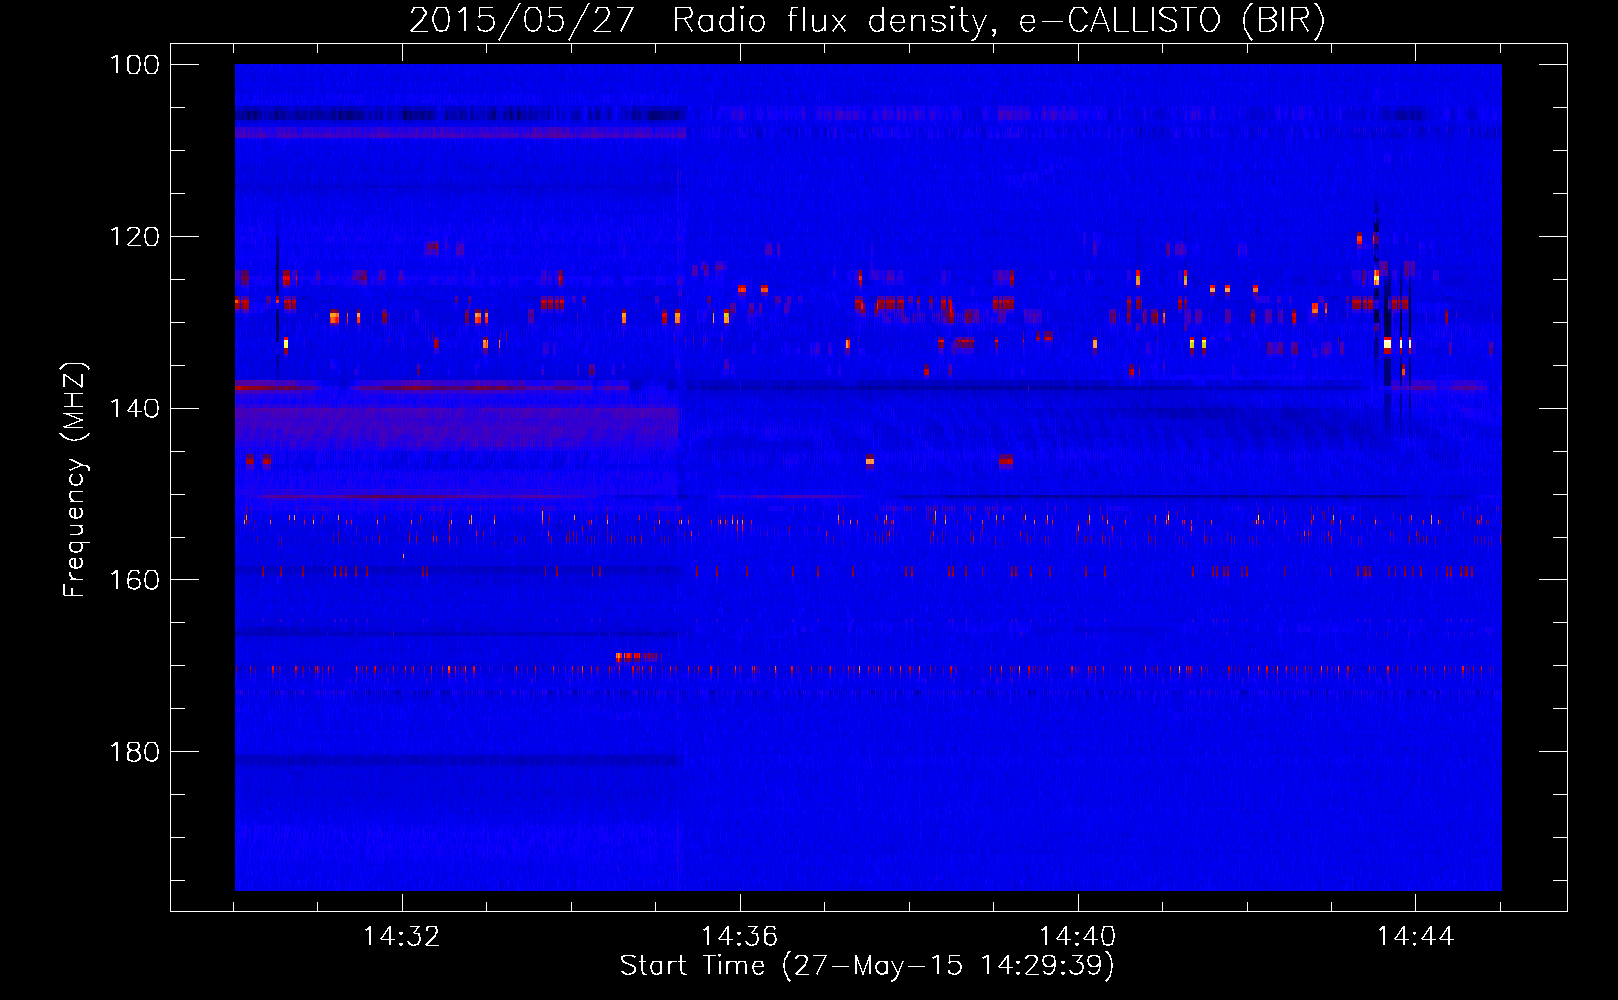Screen dimensions: 1618x1000
Task: Click the 180 frequency tick label
Action: (x=134, y=752)
